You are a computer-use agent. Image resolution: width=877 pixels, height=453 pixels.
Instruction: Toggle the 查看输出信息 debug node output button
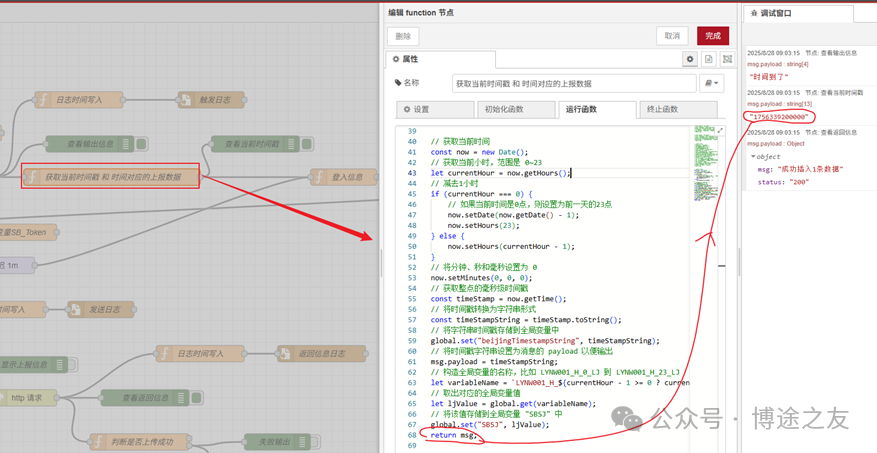pyautogui.click(x=141, y=144)
